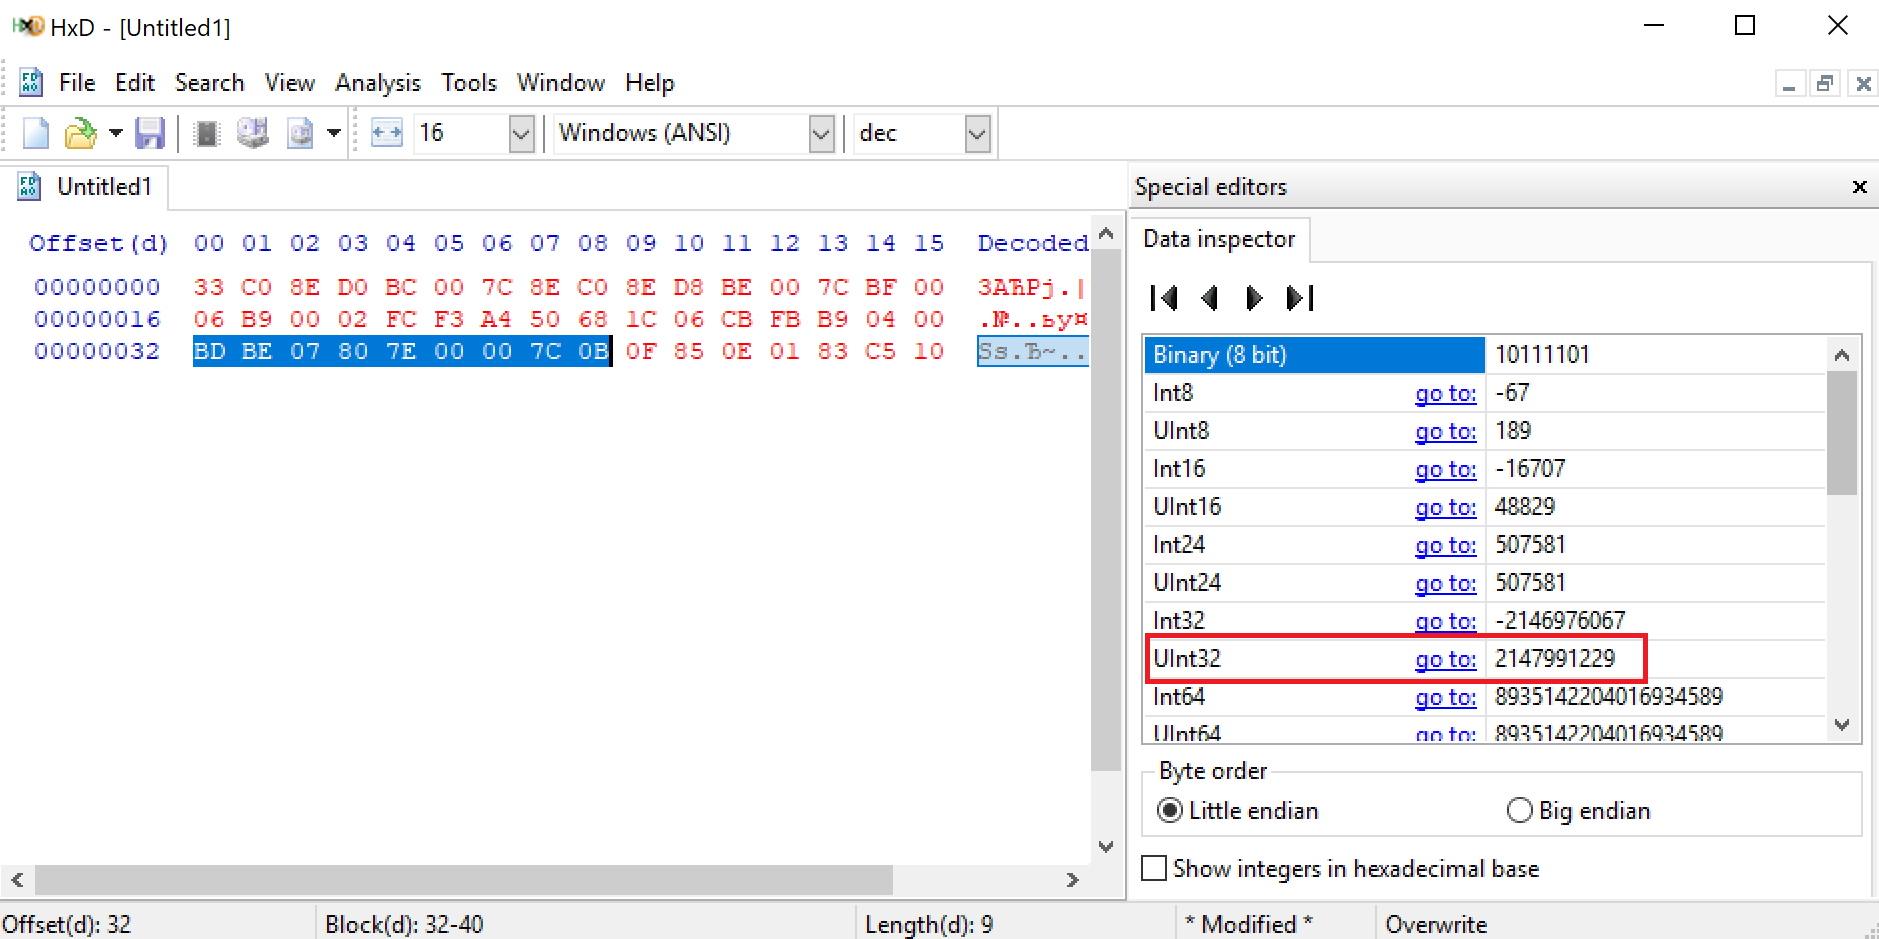
Task: Click go to link for Int16
Action: coord(1445,469)
